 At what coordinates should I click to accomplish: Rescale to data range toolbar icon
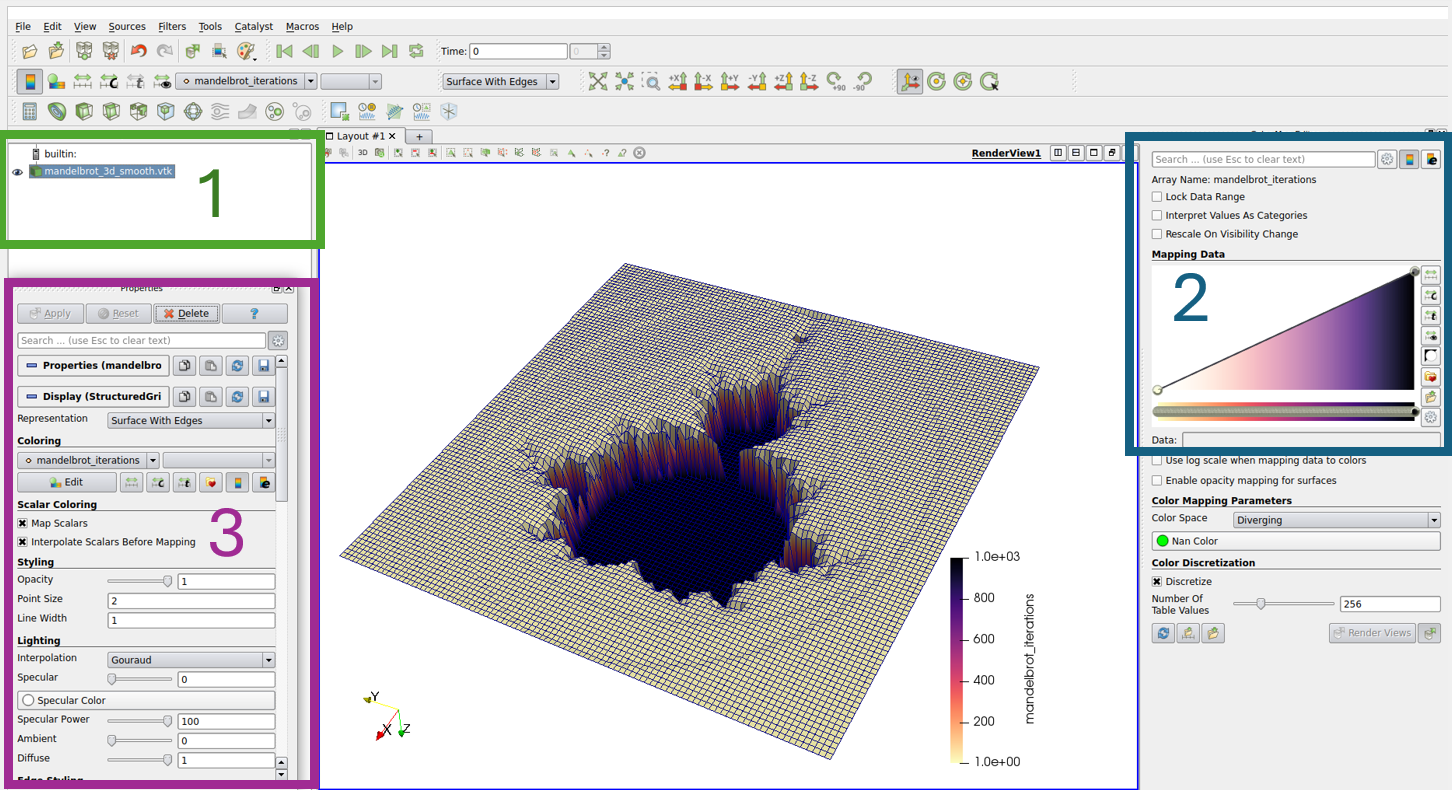82,81
